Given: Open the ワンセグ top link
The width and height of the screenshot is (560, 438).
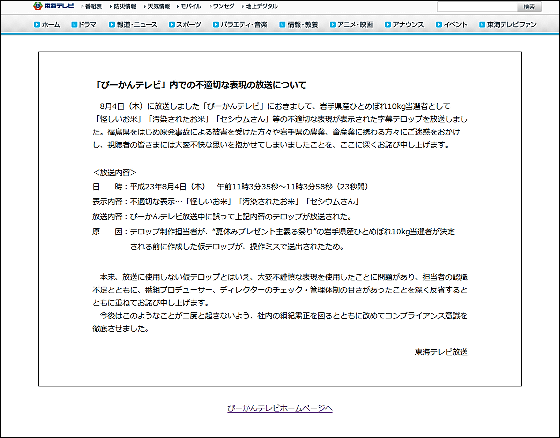Looking at the screenshot, I should 222,6.
